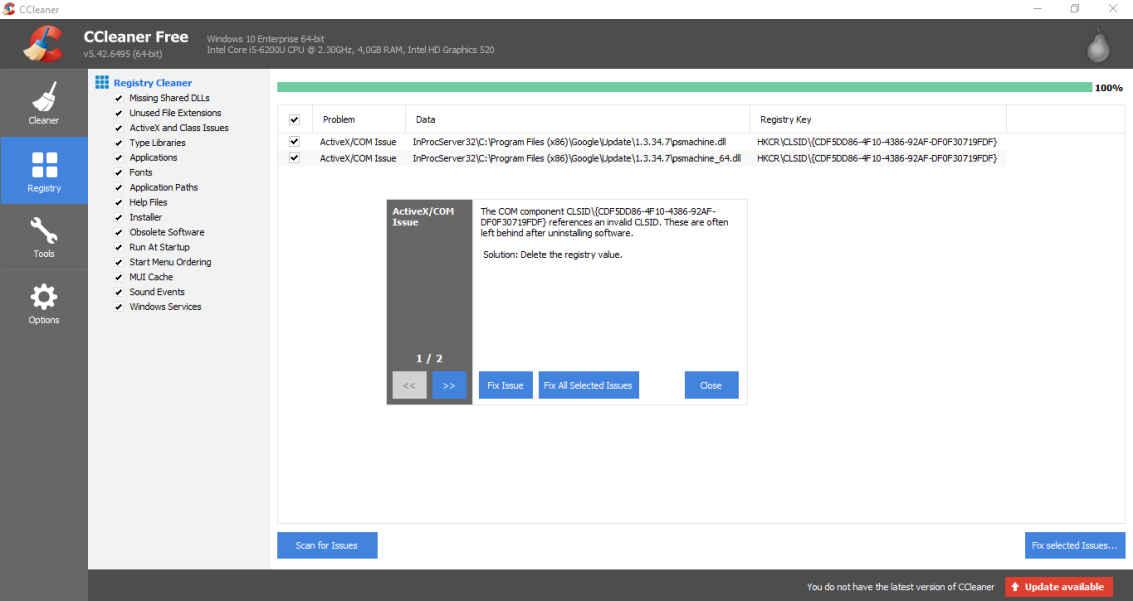The image size is (1133, 601).
Task: Click the Update available button
Action: [x=1059, y=587]
